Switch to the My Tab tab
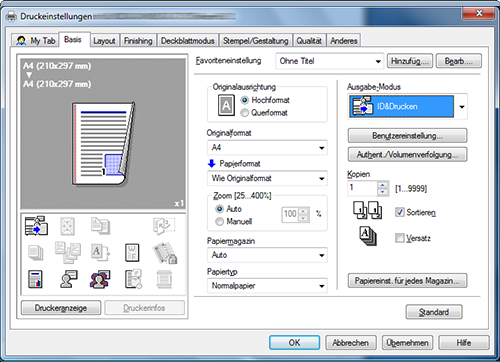The height and width of the screenshot is (362, 500). point(35,41)
